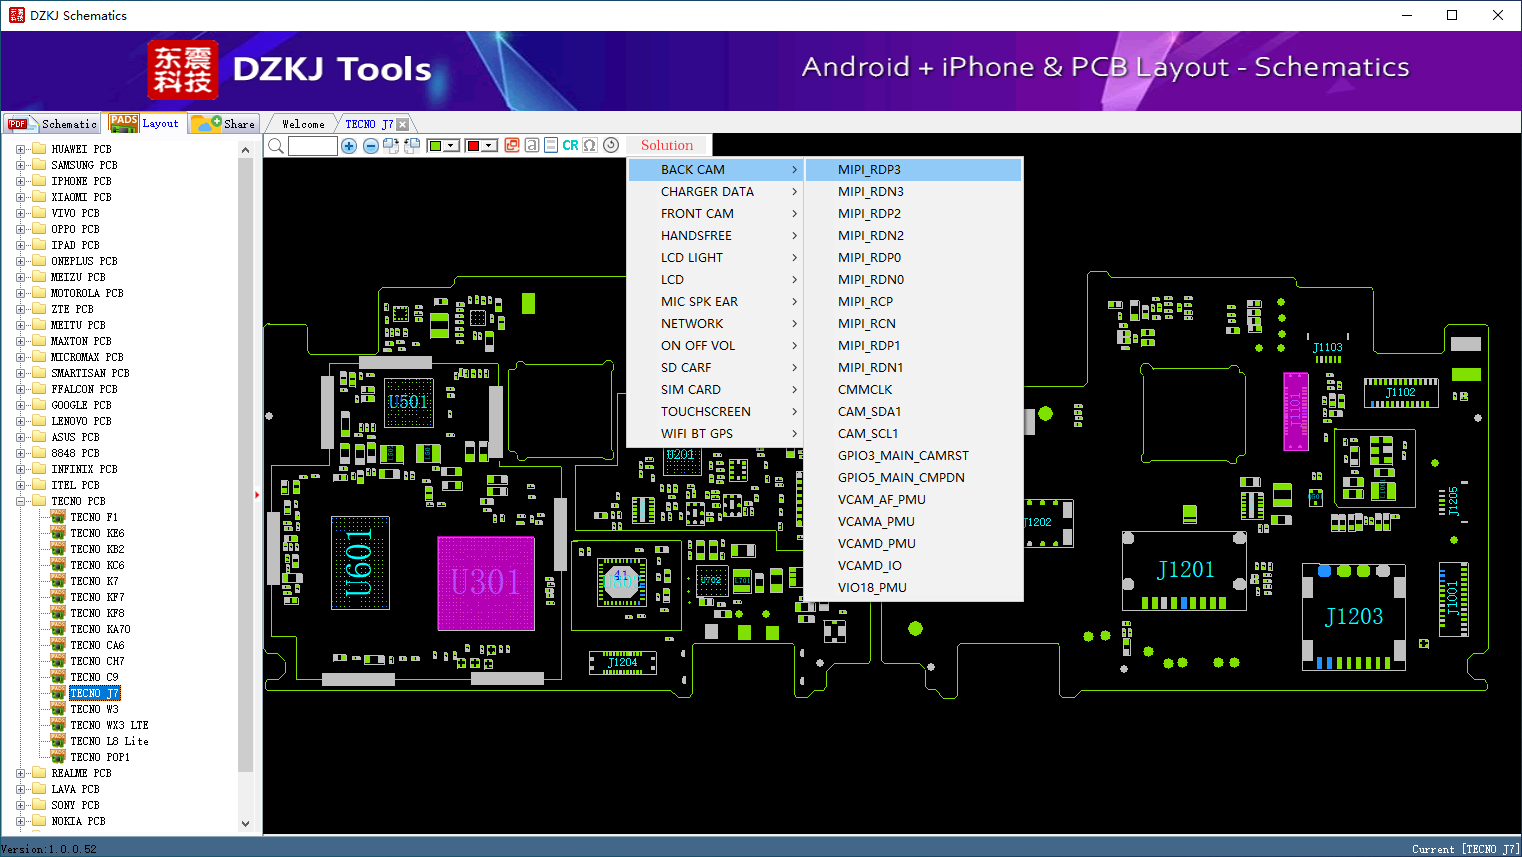Click the TECNO KA70 board icon

click(x=58, y=629)
